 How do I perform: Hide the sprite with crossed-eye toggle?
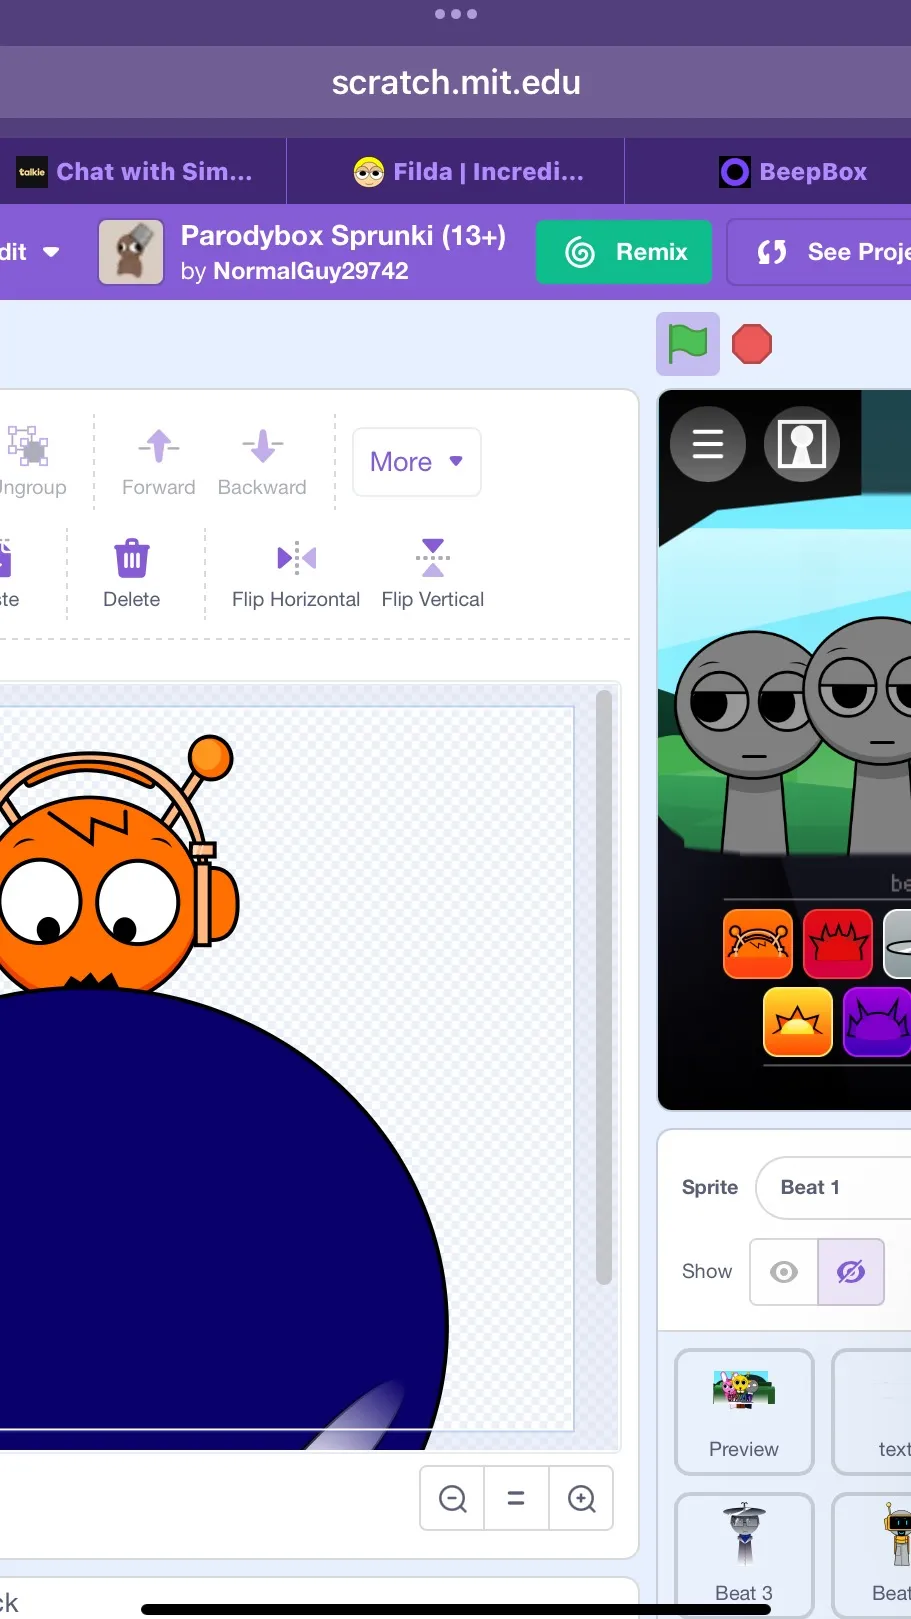851,1271
